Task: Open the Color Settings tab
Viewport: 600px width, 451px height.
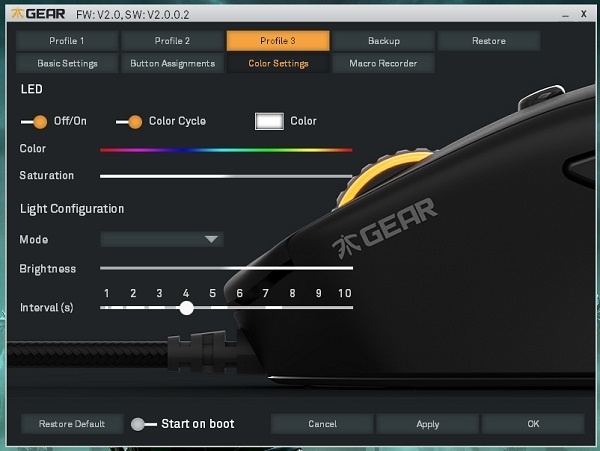Action: (x=278, y=63)
